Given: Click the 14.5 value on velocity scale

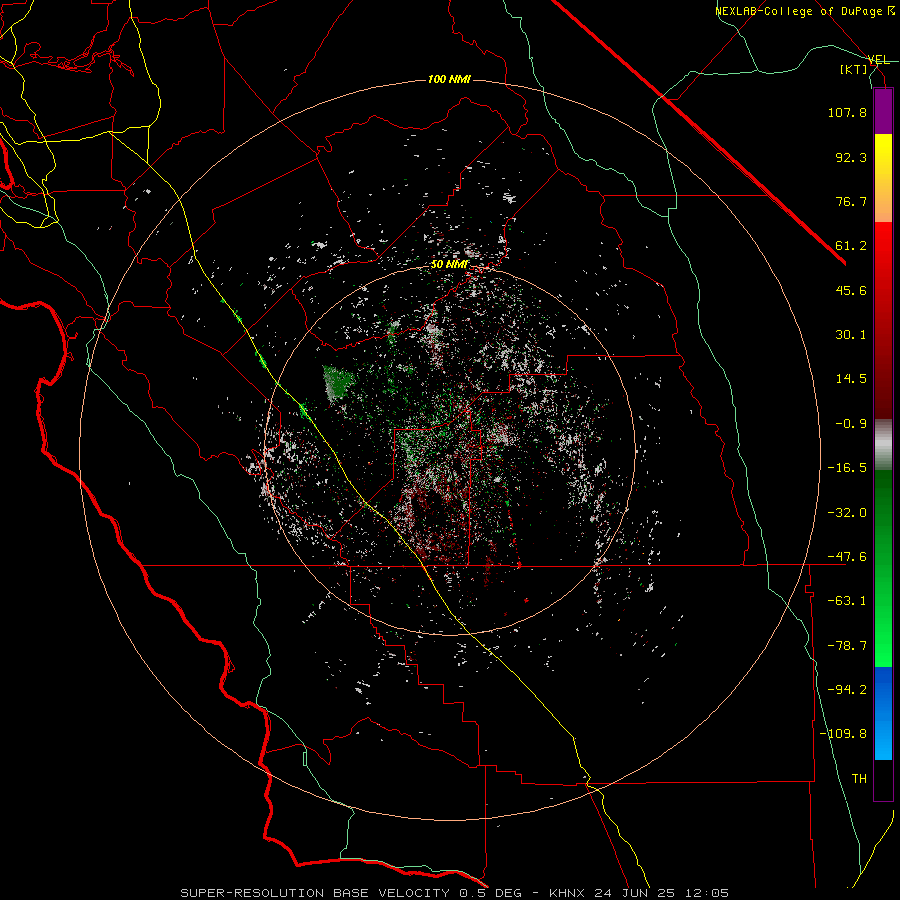Looking at the screenshot, I should point(851,379).
